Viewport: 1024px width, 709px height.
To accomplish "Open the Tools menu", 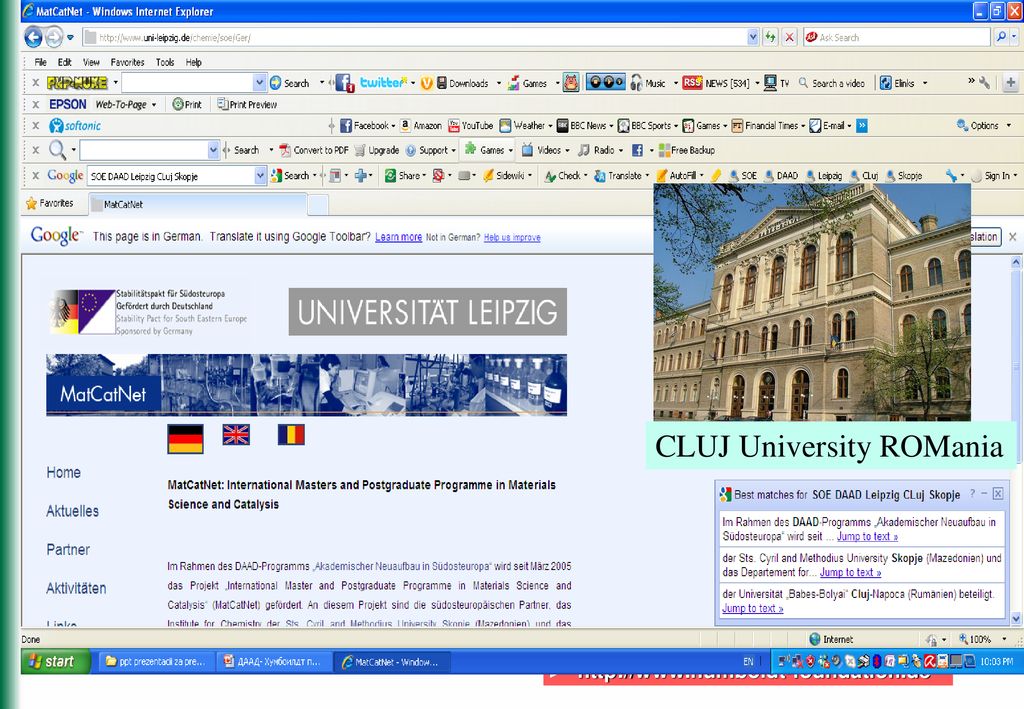I will coord(165,63).
